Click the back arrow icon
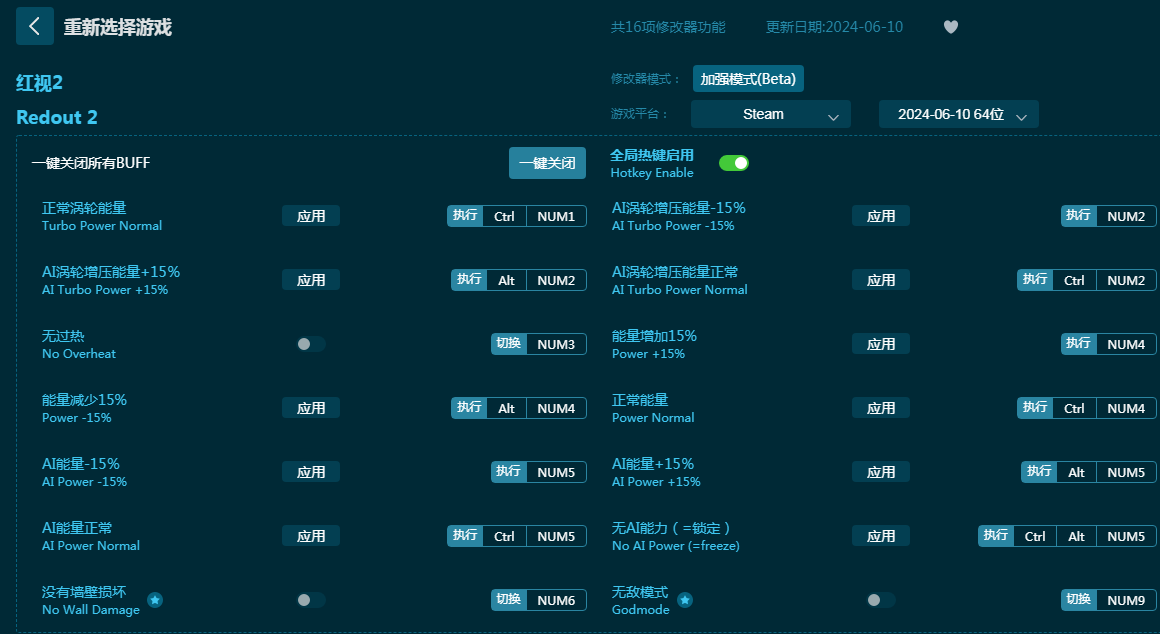 [34, 27]
